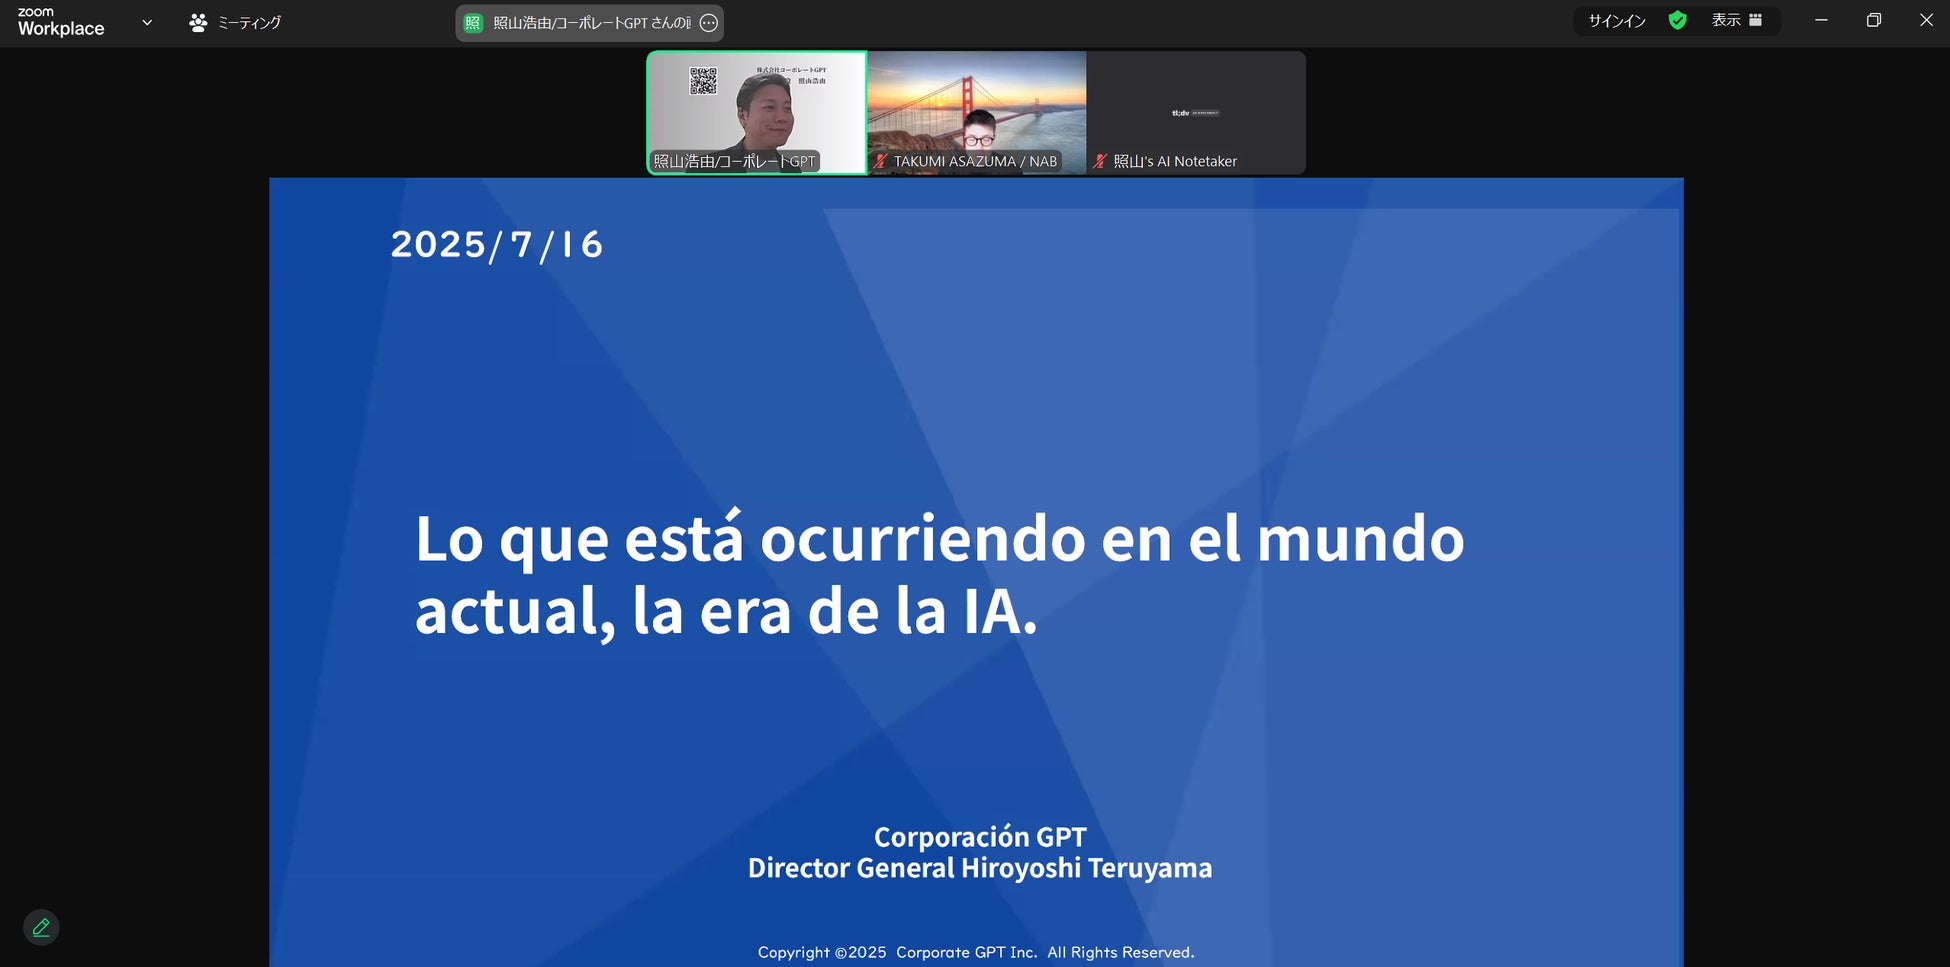Click the 'TAKUMI ASAZUMA / NAB' name label
This screenshot has height=967, width=1950.
coord(975,161)
